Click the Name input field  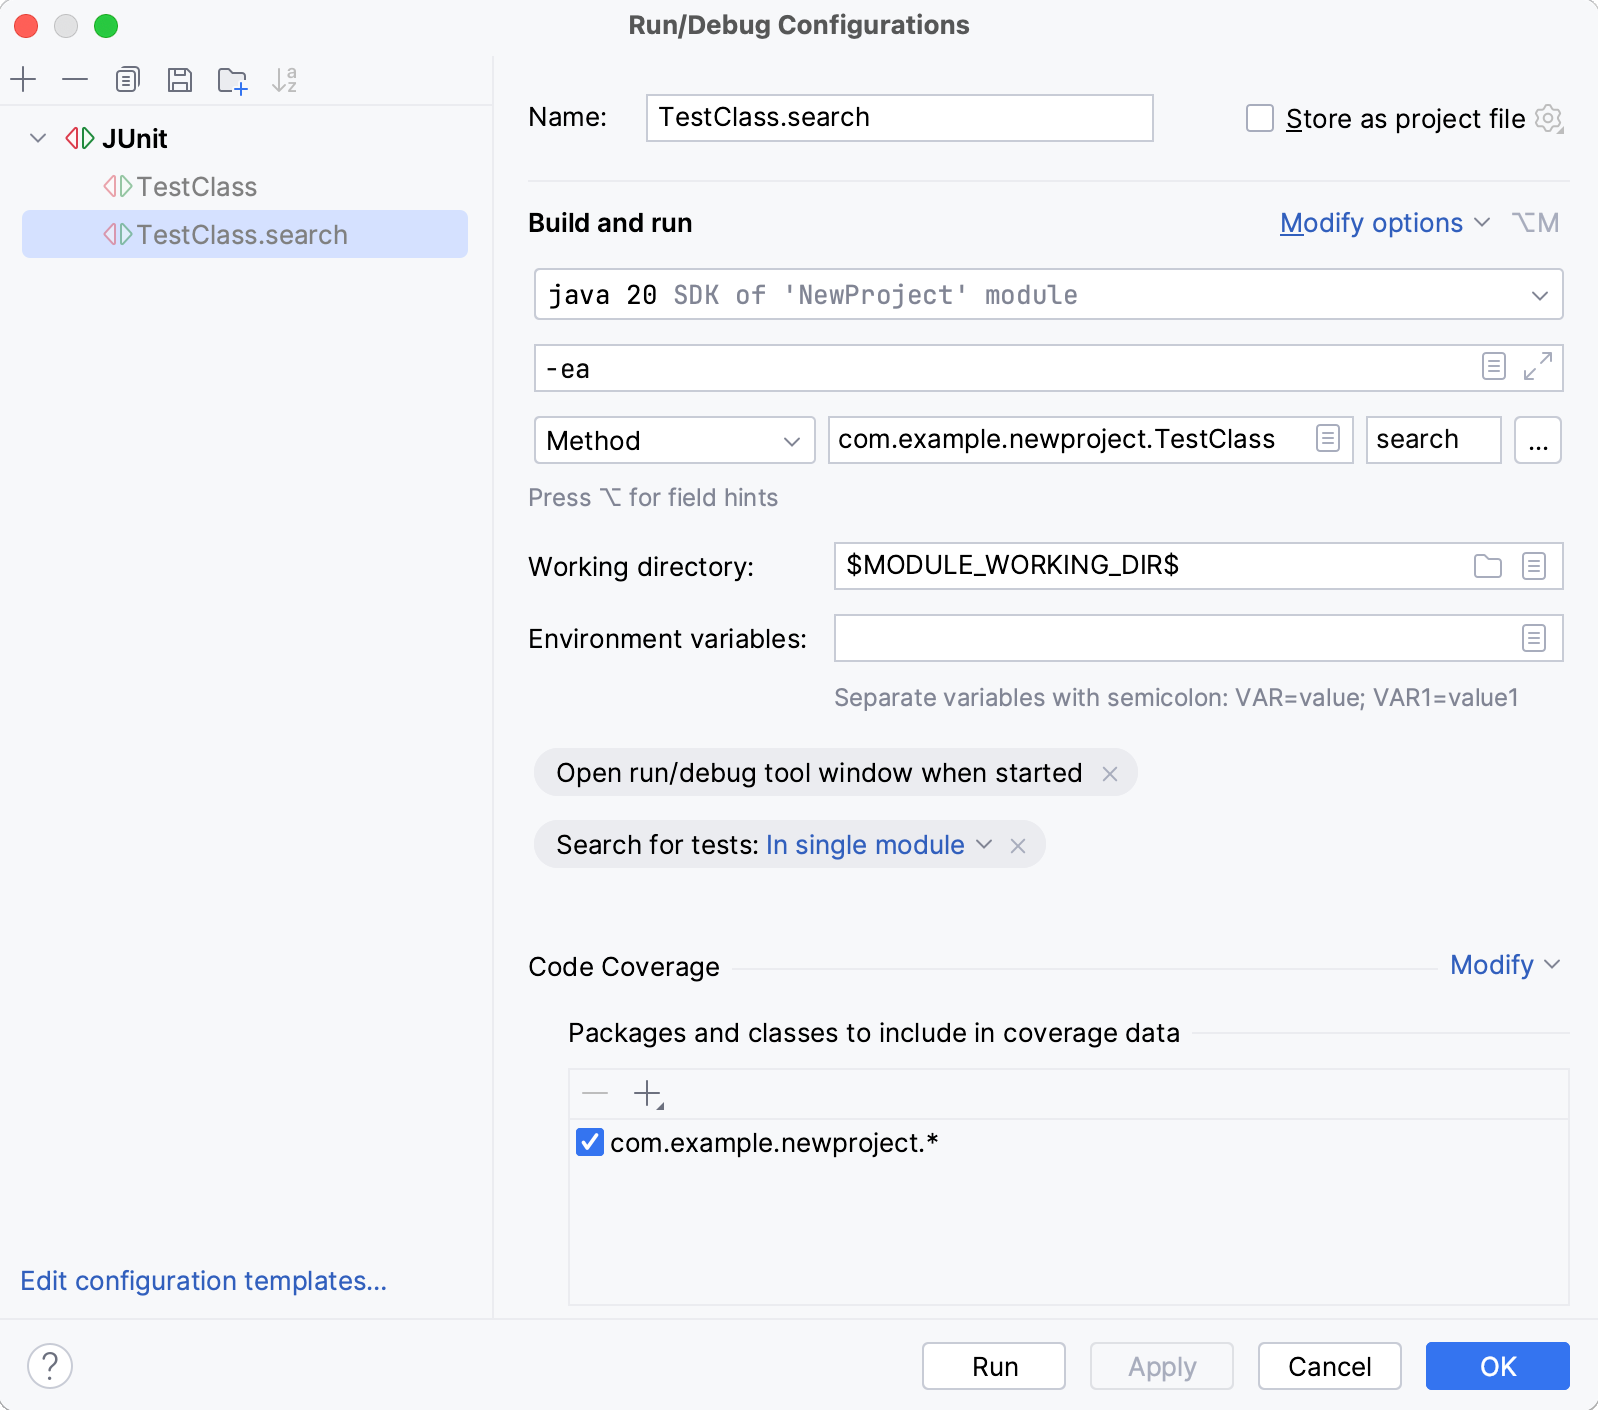coord(898,118)
